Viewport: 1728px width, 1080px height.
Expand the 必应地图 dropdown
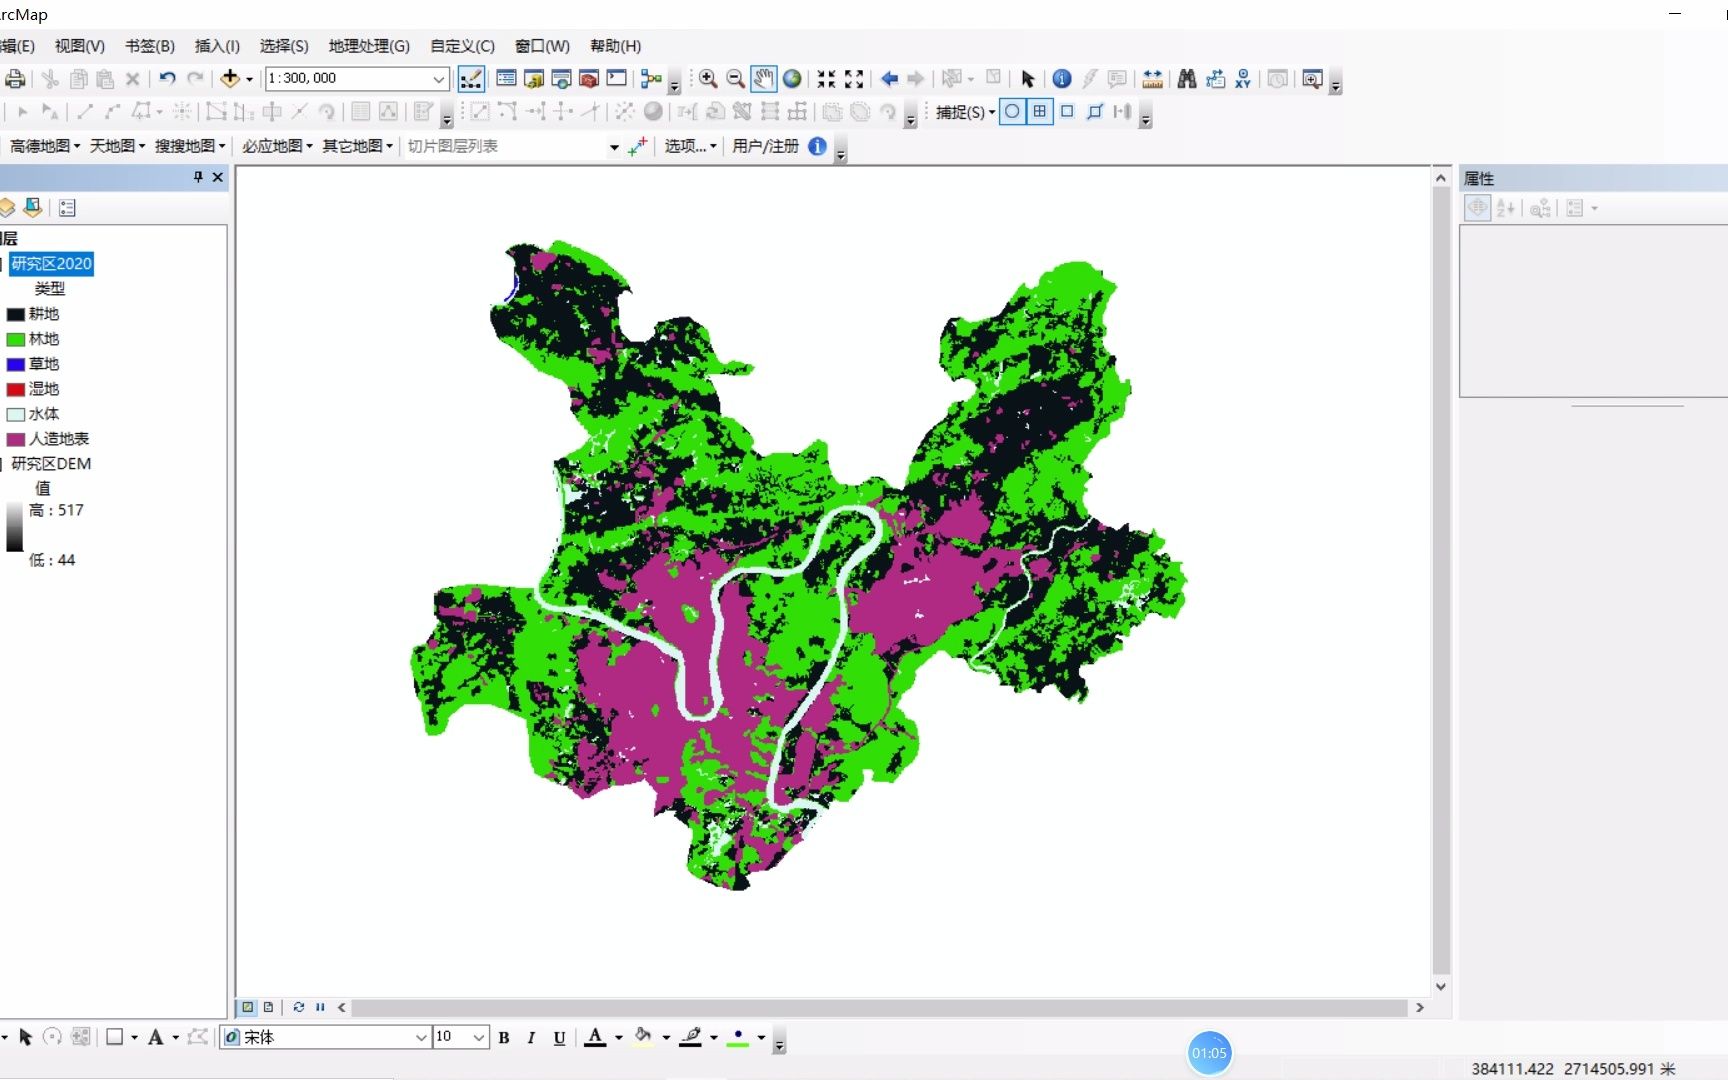(x=277, y=146)
